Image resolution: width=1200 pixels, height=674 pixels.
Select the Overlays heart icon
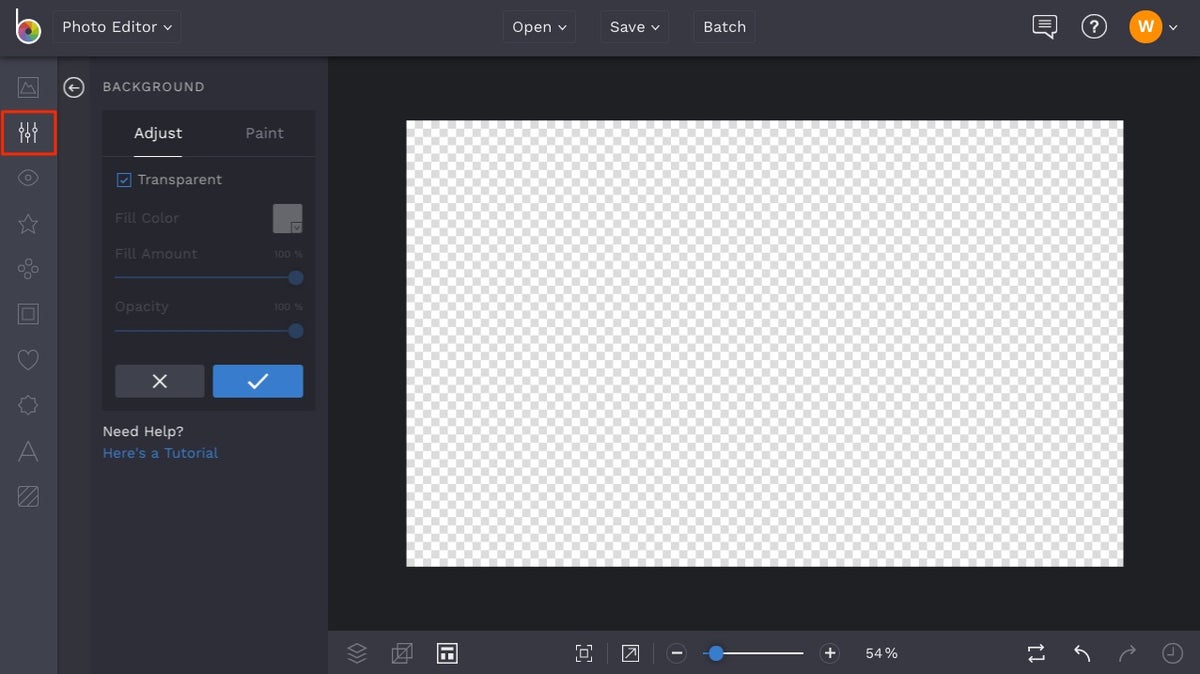click(28, 359)
